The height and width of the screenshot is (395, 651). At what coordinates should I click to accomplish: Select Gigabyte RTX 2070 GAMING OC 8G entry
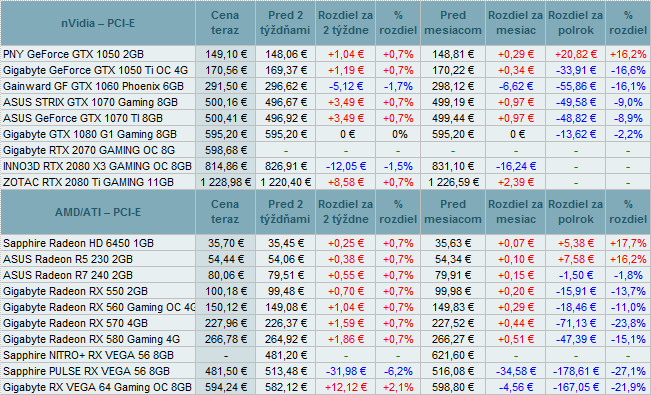tap(89, 150)
